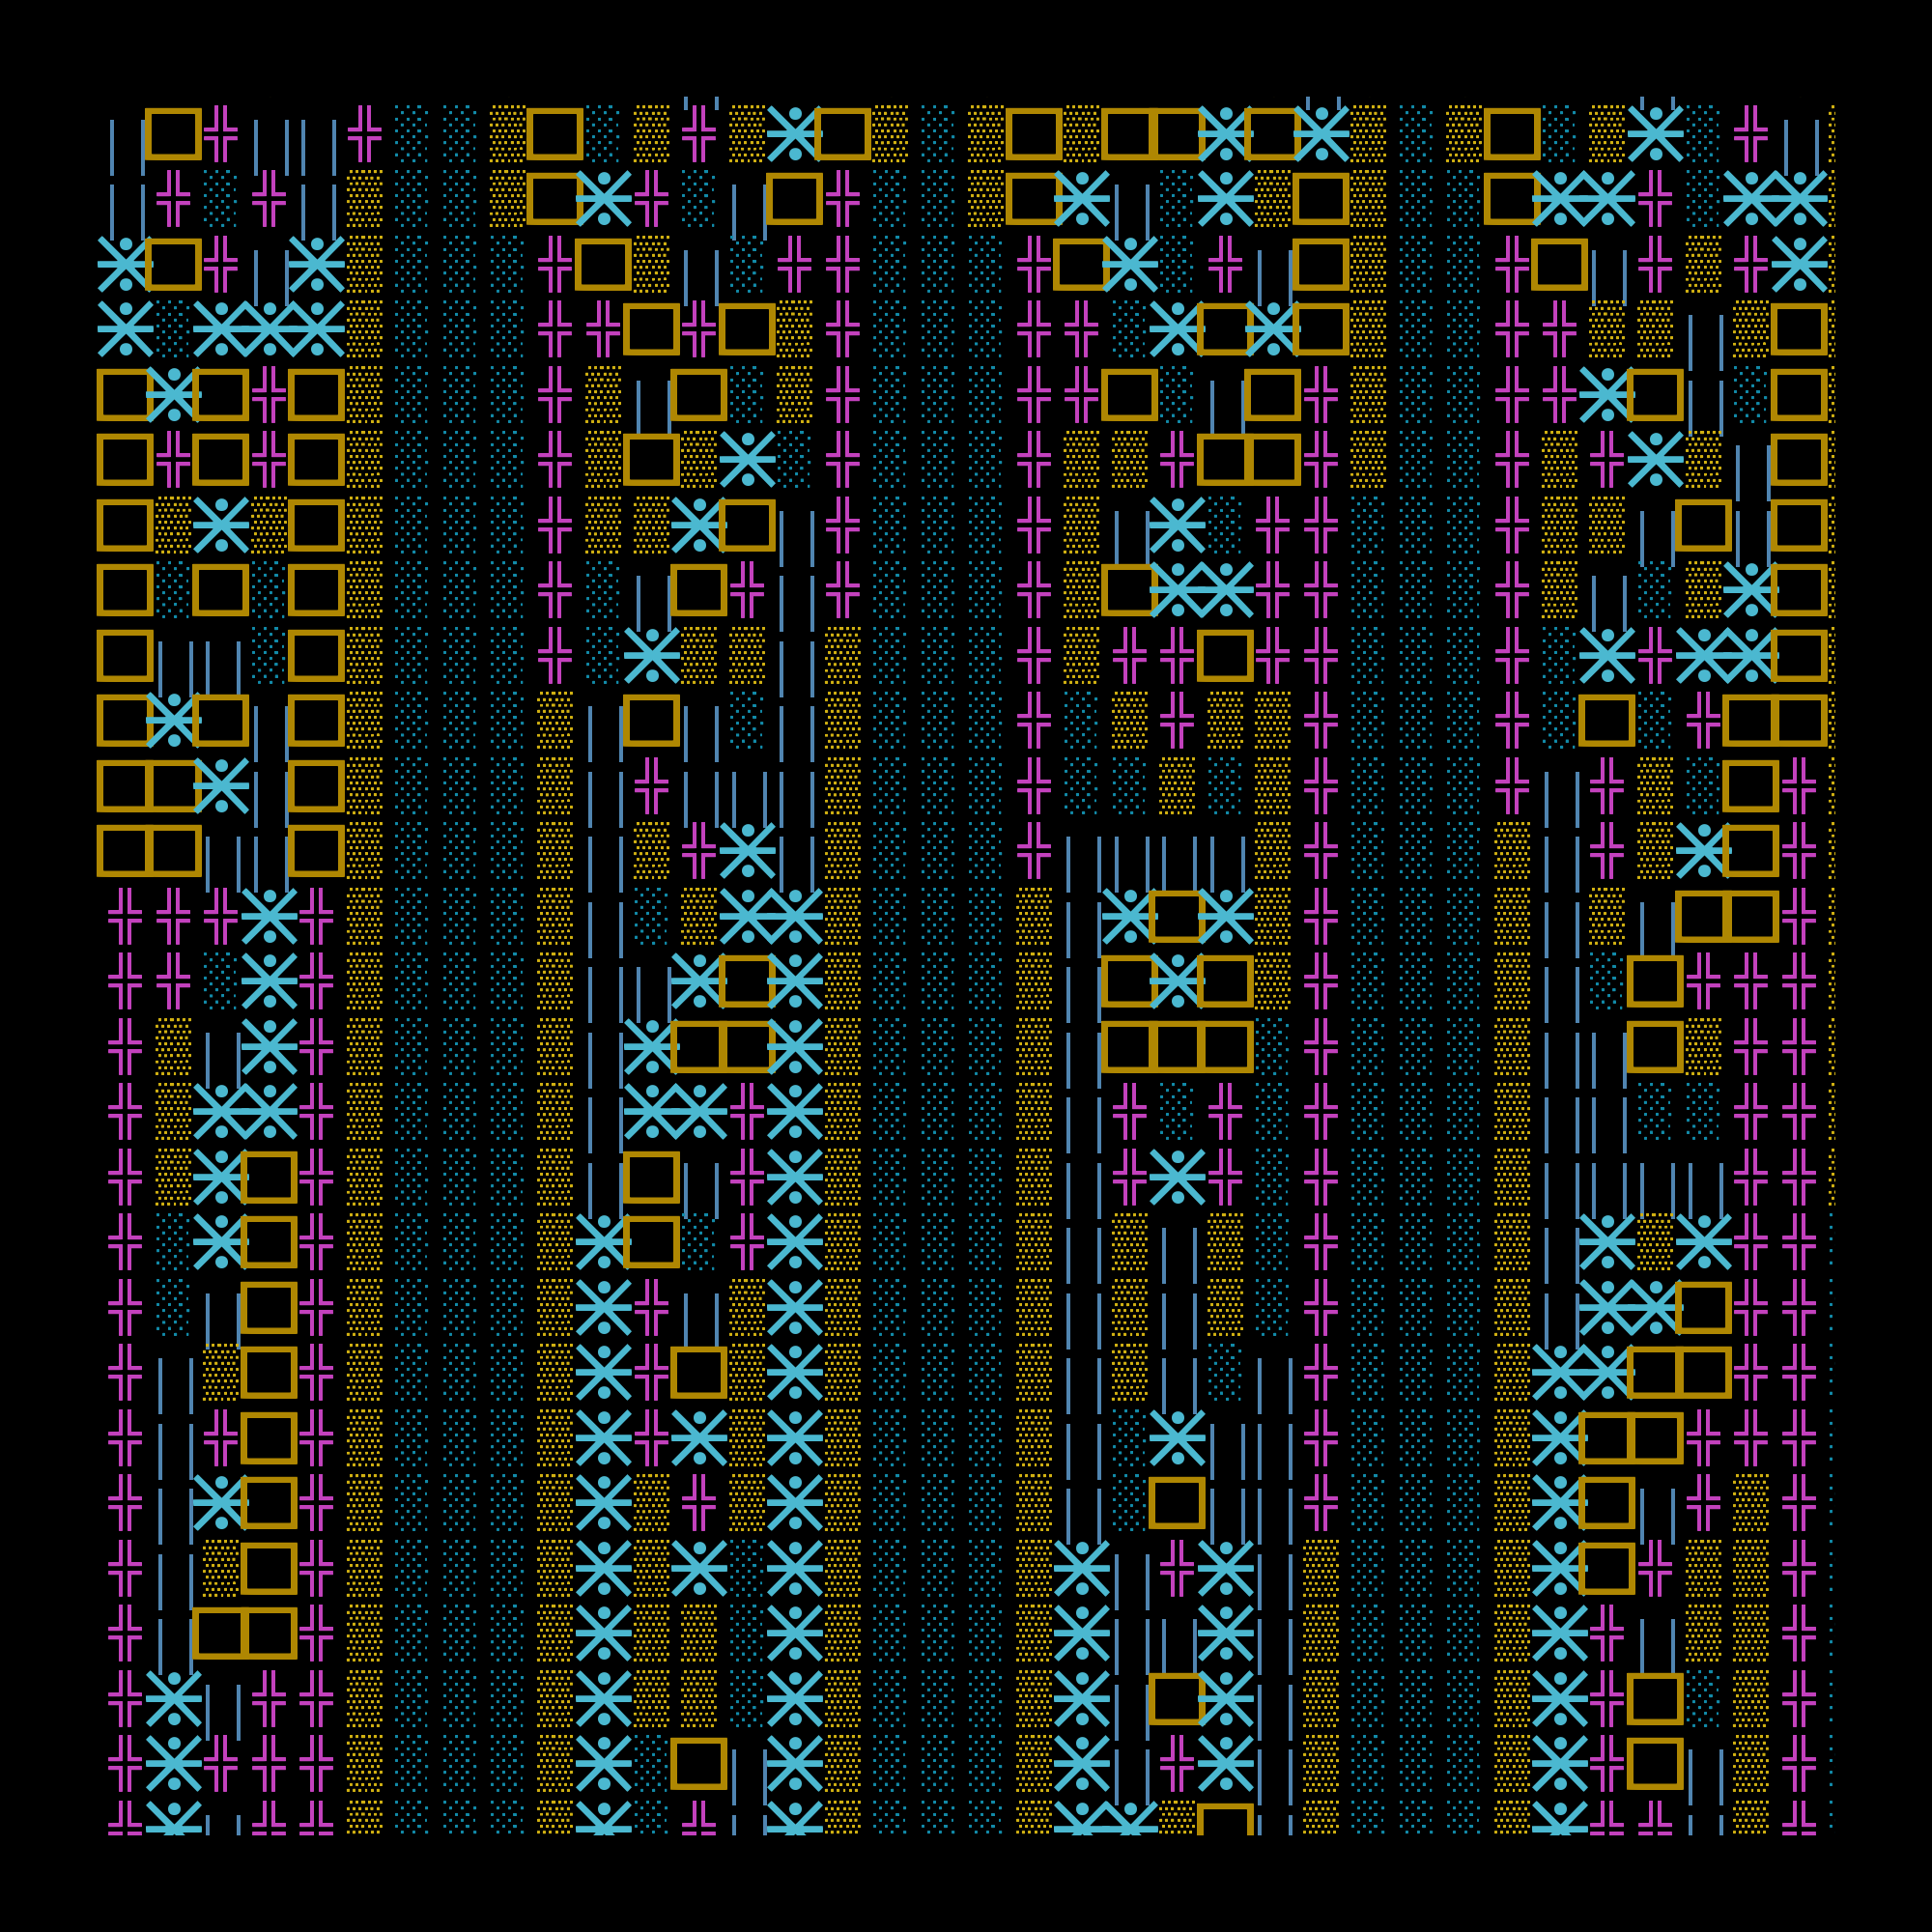The width and height of the screenshot is (1932, 1932).
Task: Click the gold square in the top-left corner
Action: 173,134
